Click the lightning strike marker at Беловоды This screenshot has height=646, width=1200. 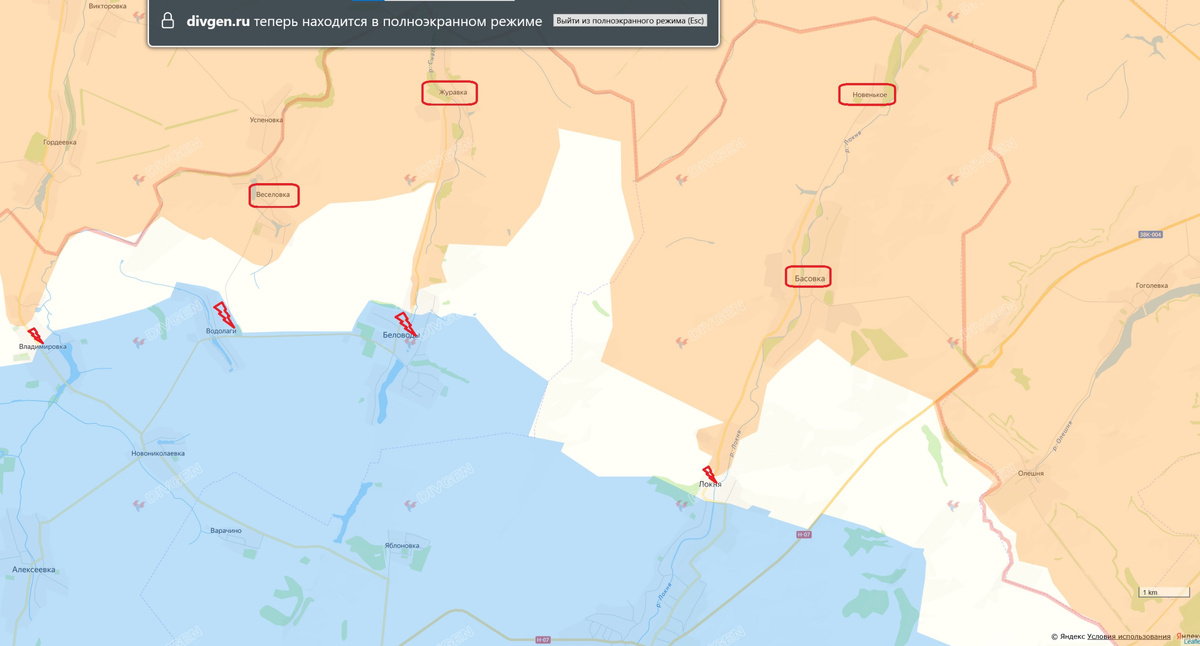[x=406, y=325]
